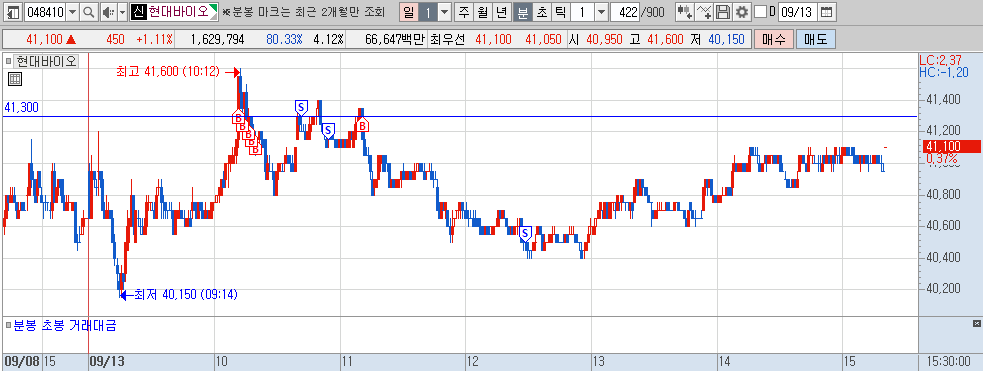Click the stock search magnifier icon
The width and height of the screenshot is (983, 371).
[x=89, y=12]
